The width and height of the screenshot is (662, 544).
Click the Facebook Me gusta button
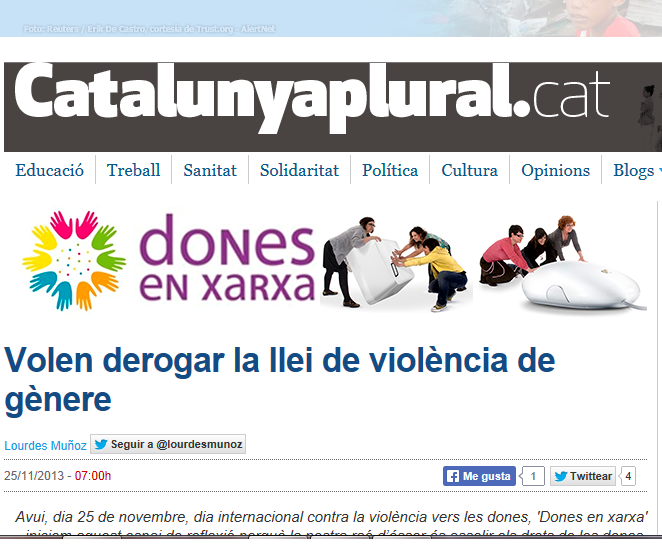[x=479, y=476]
